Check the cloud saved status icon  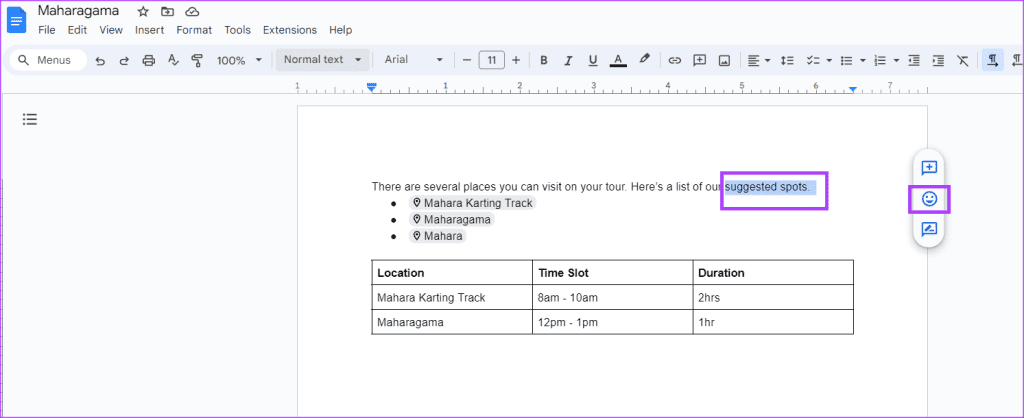[x=192, y=12]
